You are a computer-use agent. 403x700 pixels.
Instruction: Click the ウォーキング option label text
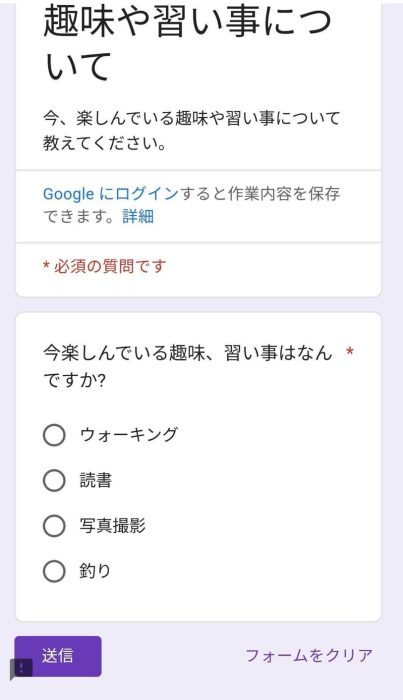pyautogui.click(x=129, y=434)
